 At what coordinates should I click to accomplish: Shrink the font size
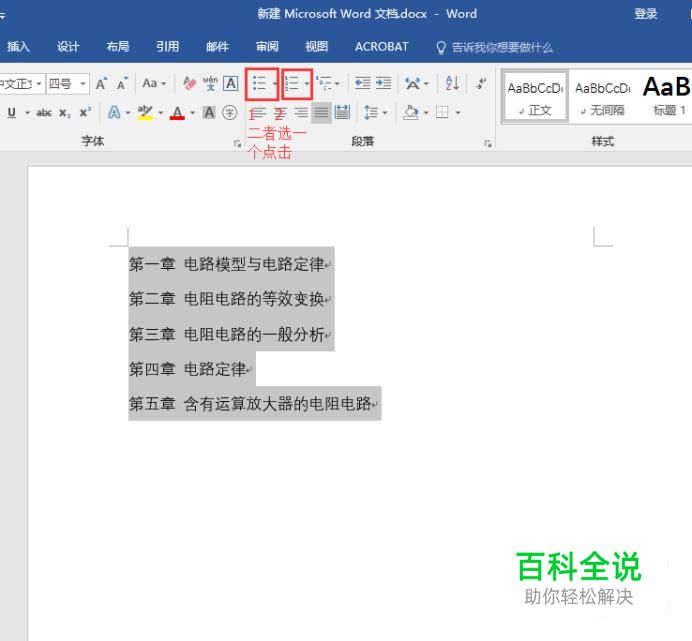tap(122, 83)
